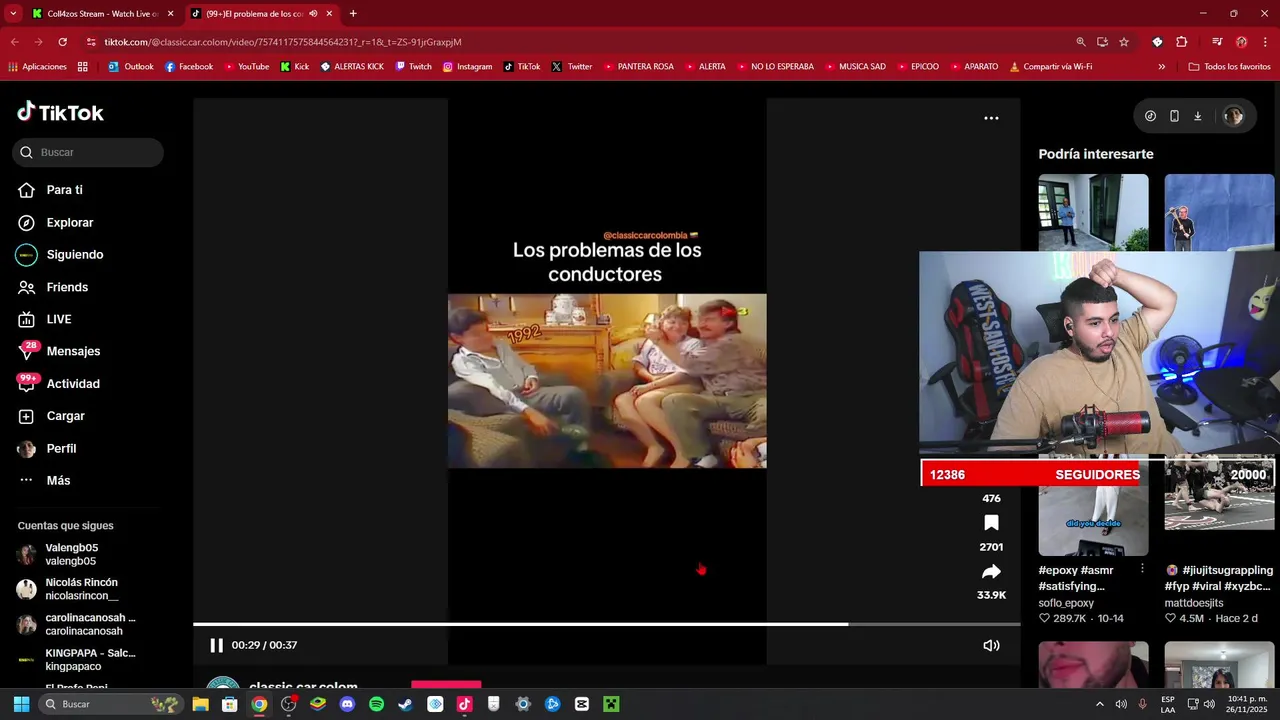1280x720 pixels.
Task: Open the get-app phone icon
Action: click(1174, 116)
